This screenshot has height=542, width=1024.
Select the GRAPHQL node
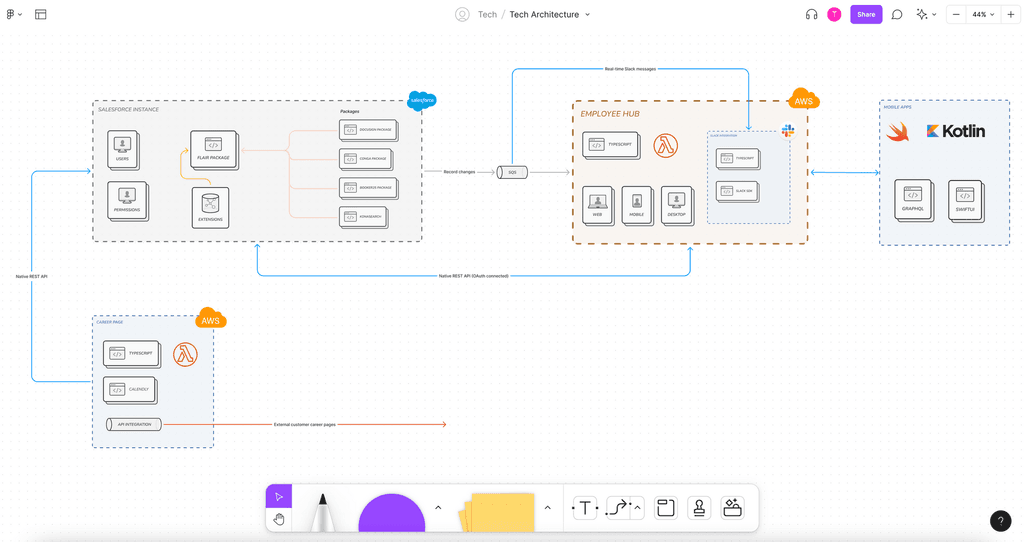(x=914, y=200)
